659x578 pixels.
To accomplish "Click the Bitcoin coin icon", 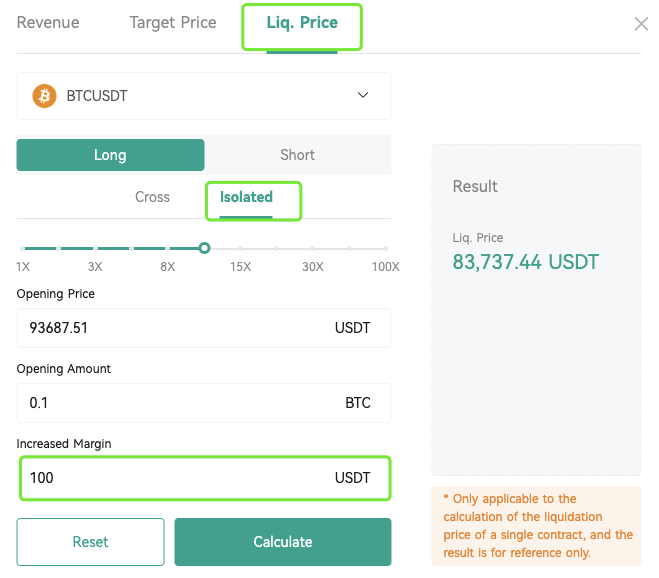I will pyautogui.click(x=44, y=96).
